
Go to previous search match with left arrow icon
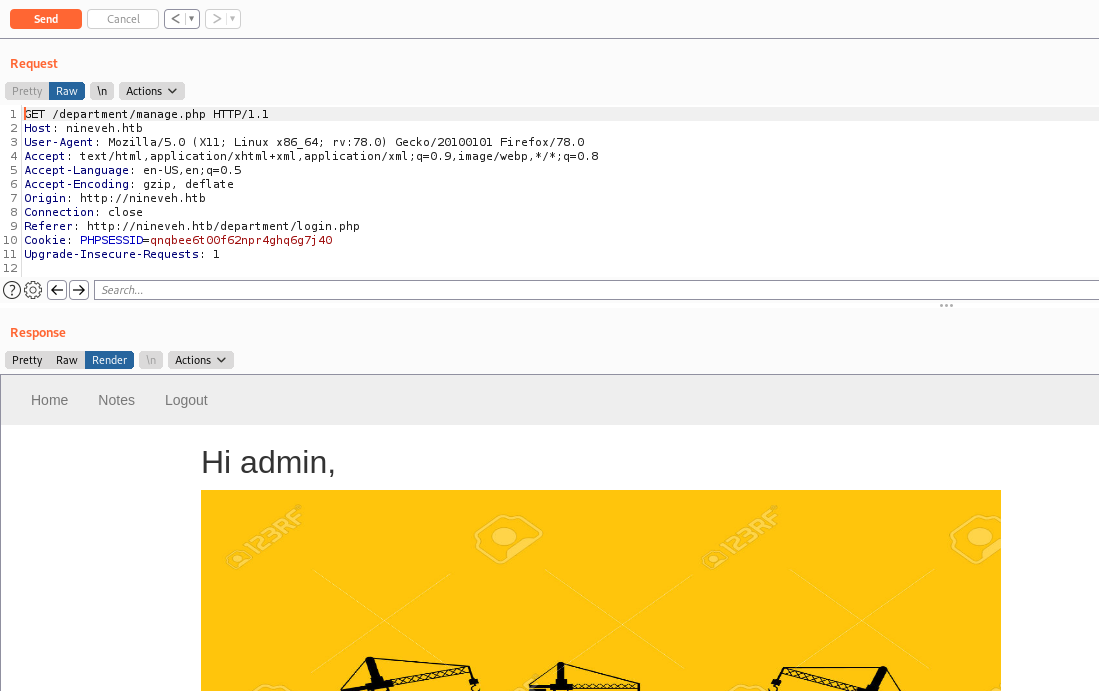tap(57, 289)
